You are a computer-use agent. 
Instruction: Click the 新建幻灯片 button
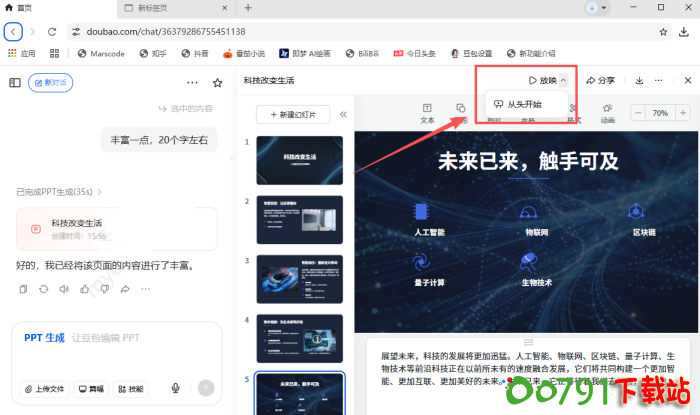(293, 115)
